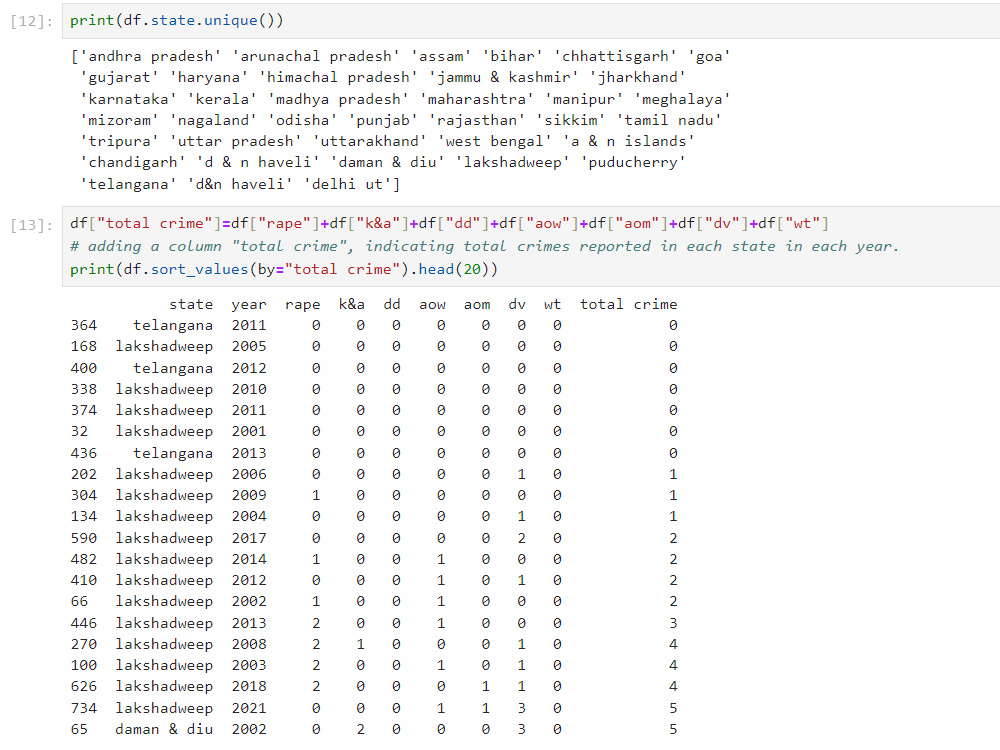Click year 2010 in row 338
The height and width of the screenshot is (750, 1000).
249,389
